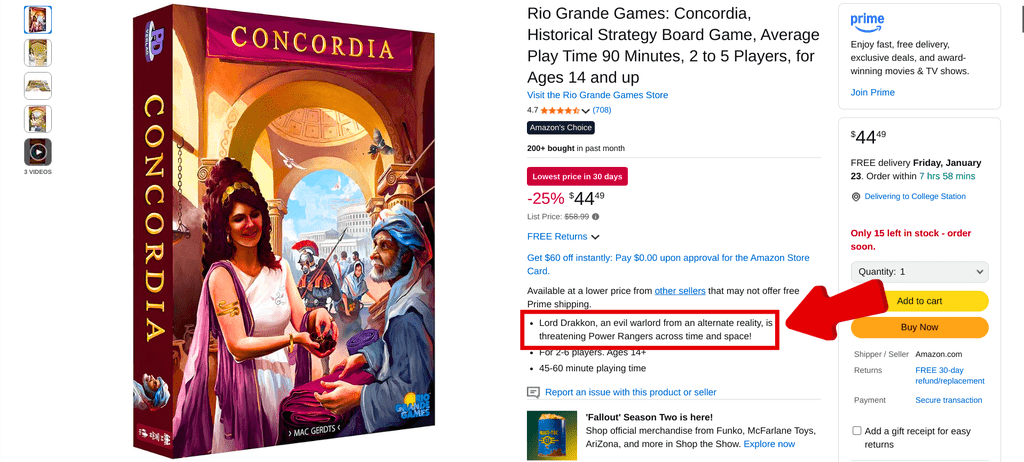The height and width of the screenshot is (462, 1024).
Task: Select the game board thumbnail image
Action: point(38,86)
